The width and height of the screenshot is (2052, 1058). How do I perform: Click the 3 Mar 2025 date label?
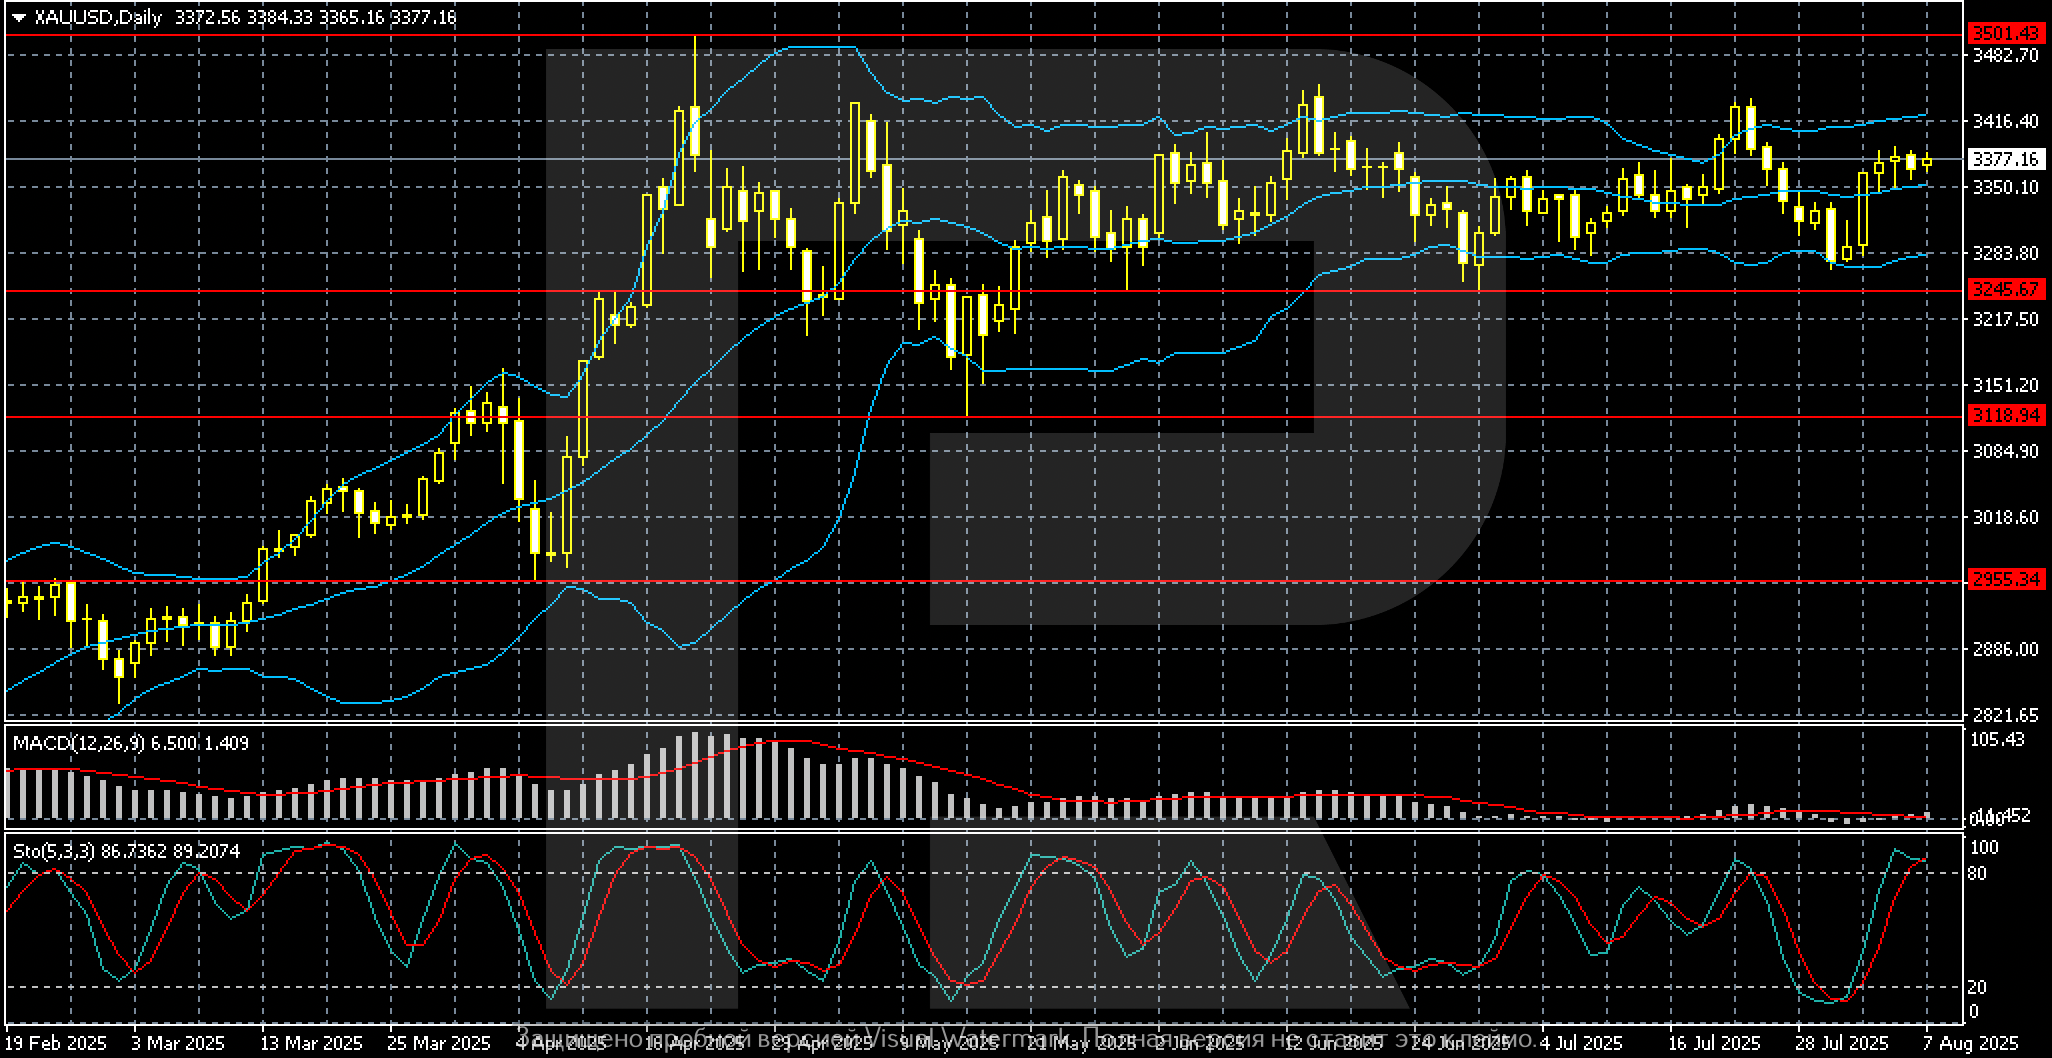179,1043
